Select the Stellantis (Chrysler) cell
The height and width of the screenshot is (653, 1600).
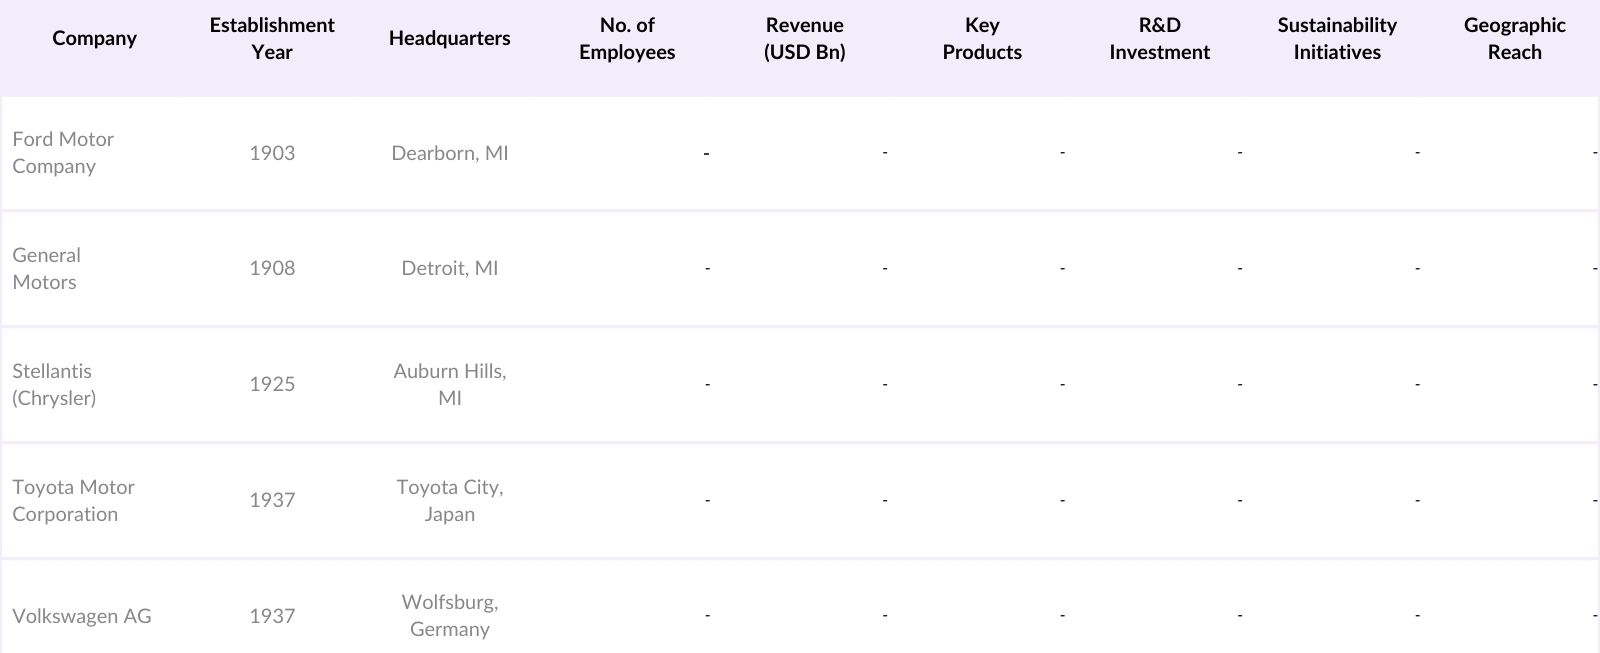tap(54, 385)
